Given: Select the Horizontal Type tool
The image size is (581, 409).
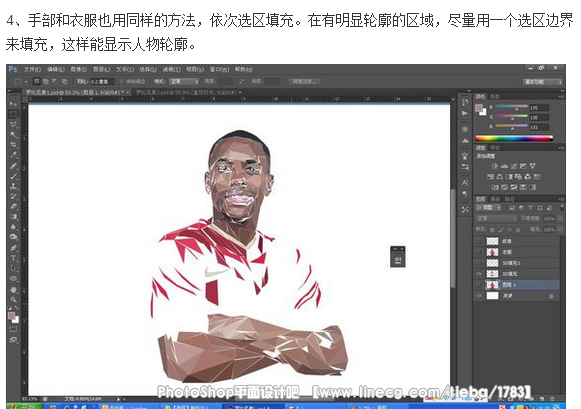Looking at the screenshot, I should [x=13, y=258].
